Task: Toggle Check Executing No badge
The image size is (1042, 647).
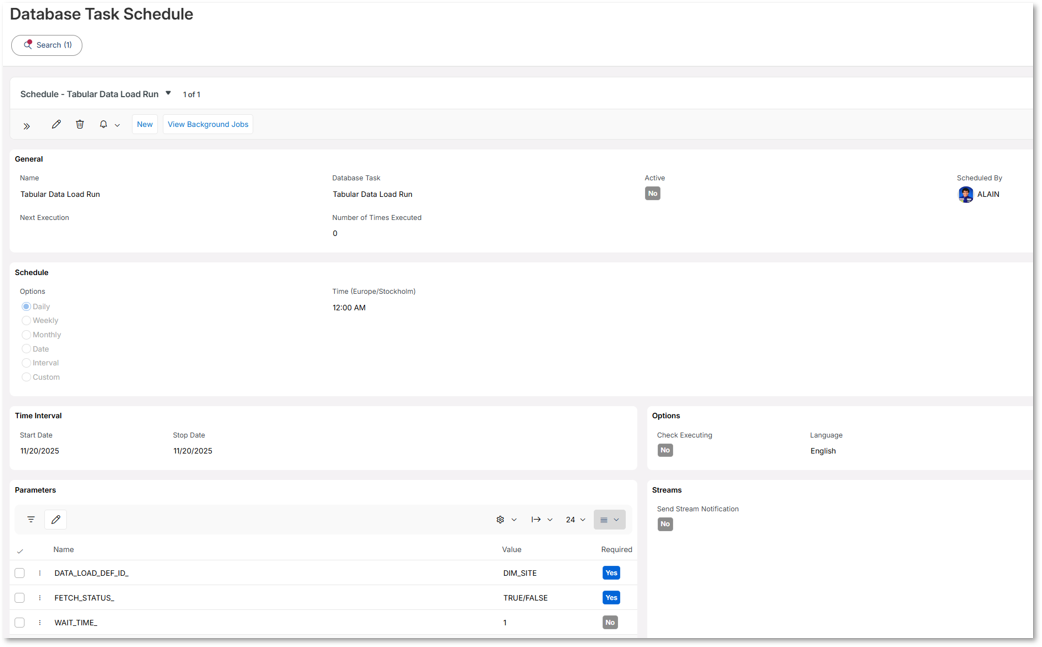Action: tap(665, 450)
